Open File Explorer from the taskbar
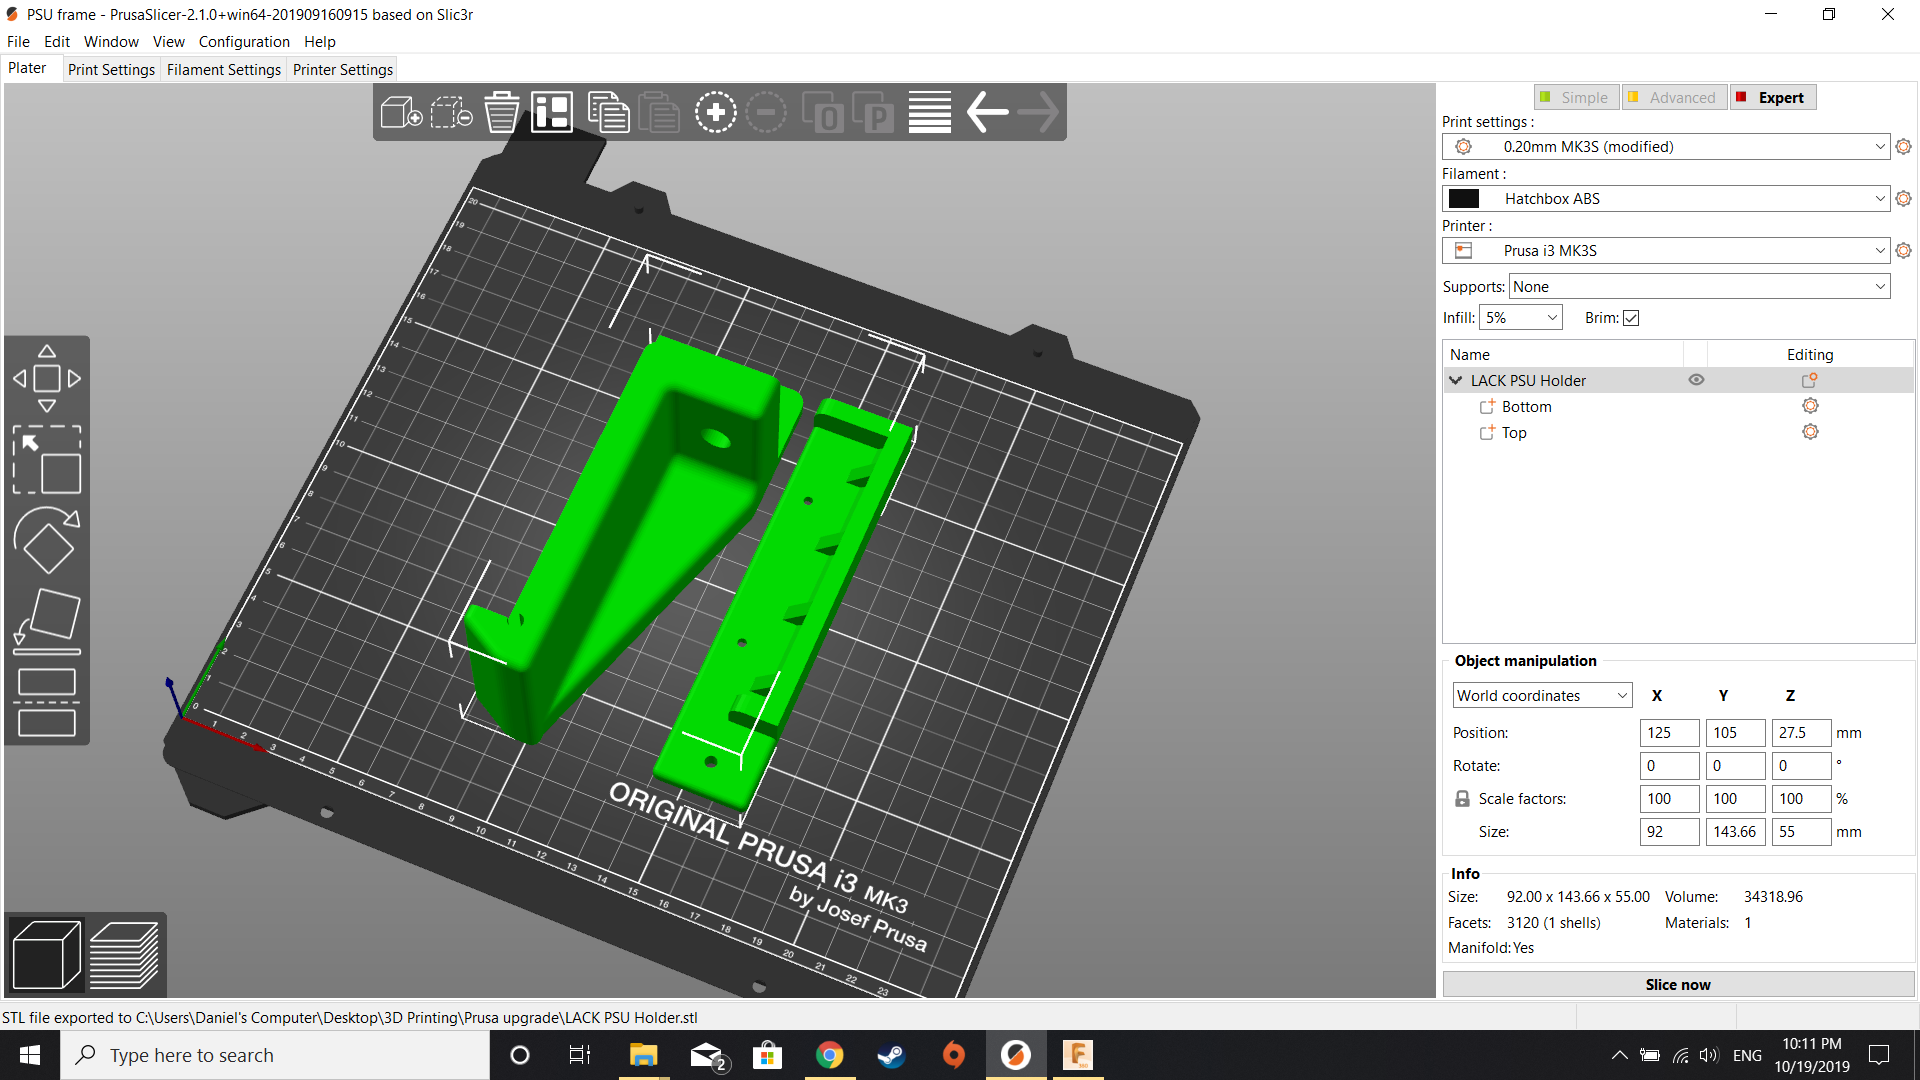 coord(643,1055)
